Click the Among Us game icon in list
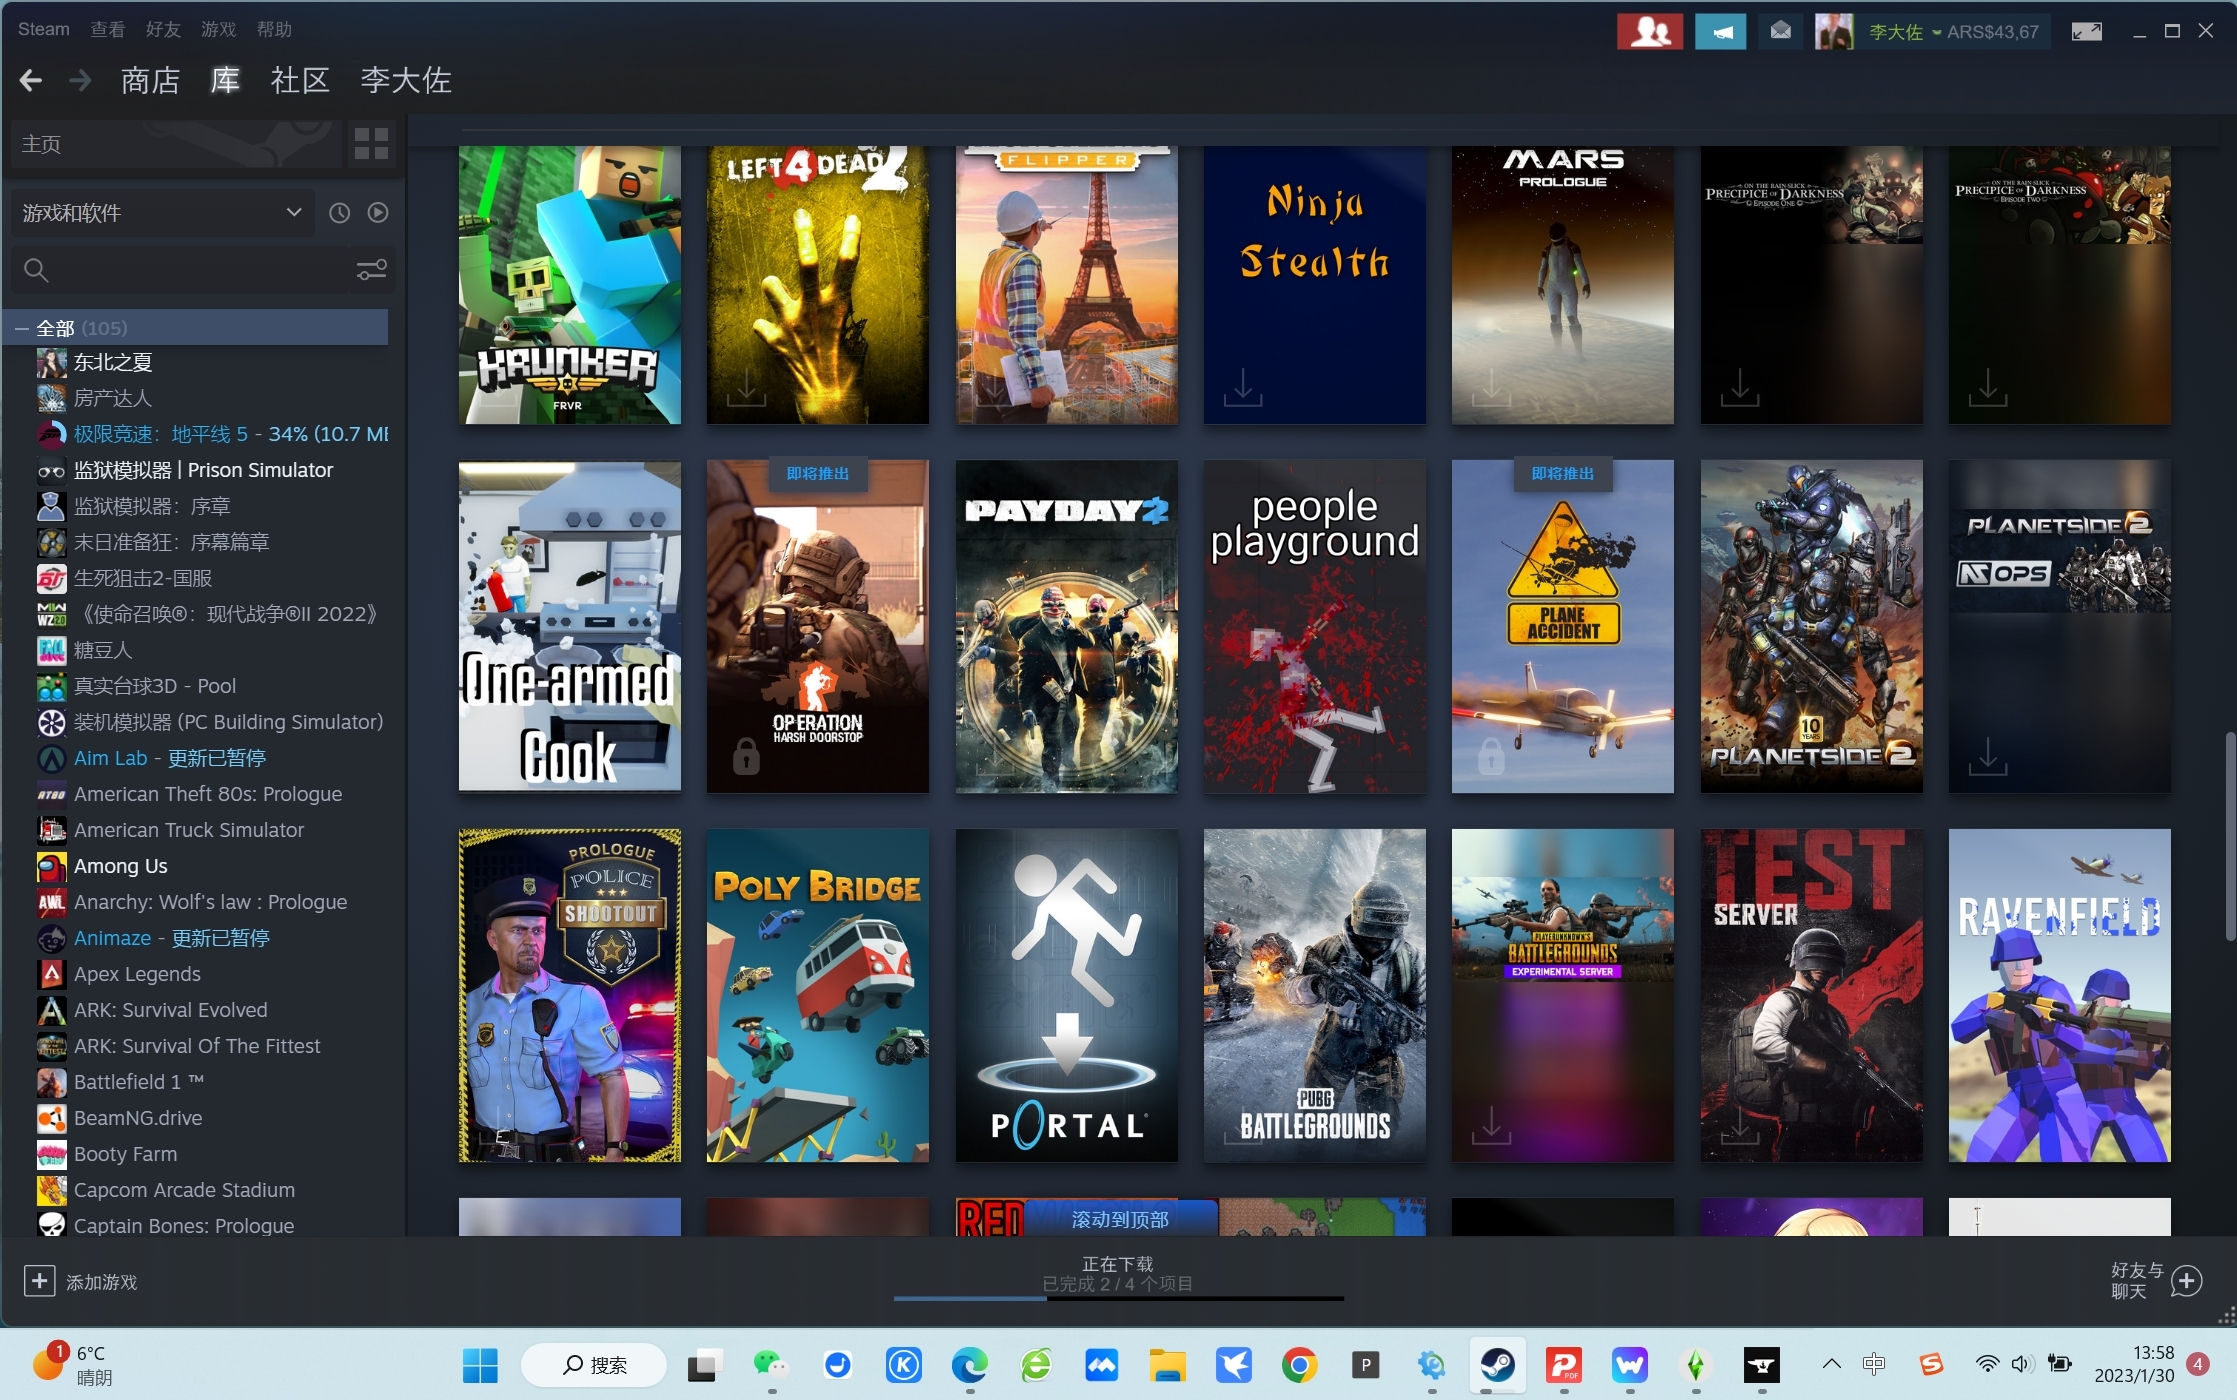Image resolution: width=2237 pixels, height=1400 pixels. point(51,866)
